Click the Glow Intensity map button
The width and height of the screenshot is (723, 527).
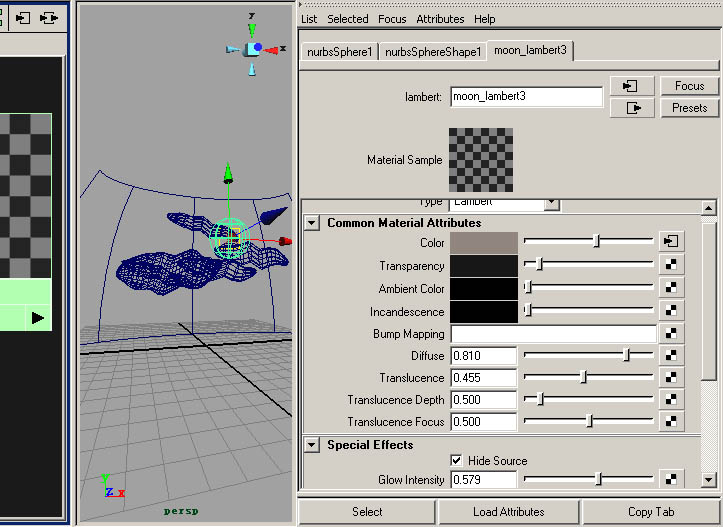[x=671, y=480]
